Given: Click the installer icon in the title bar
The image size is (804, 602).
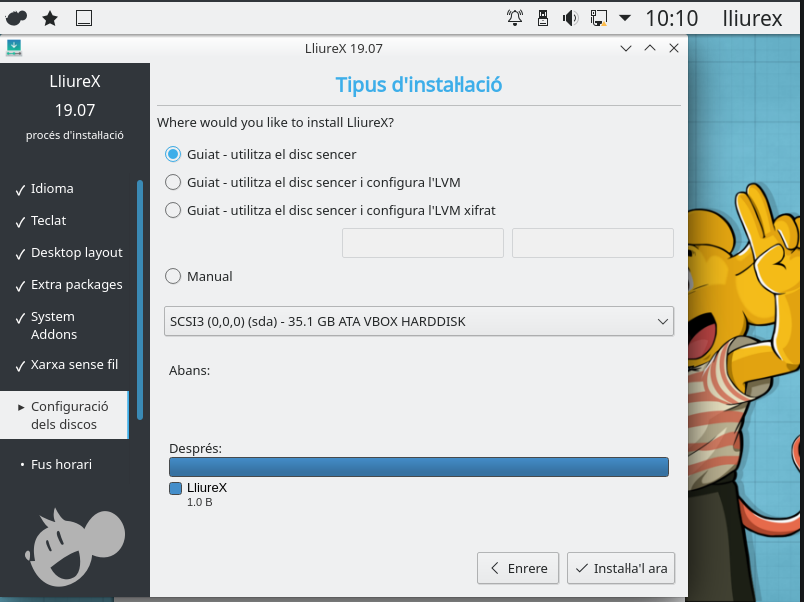Looking at the screenshot, I should (x=13, y=48).
